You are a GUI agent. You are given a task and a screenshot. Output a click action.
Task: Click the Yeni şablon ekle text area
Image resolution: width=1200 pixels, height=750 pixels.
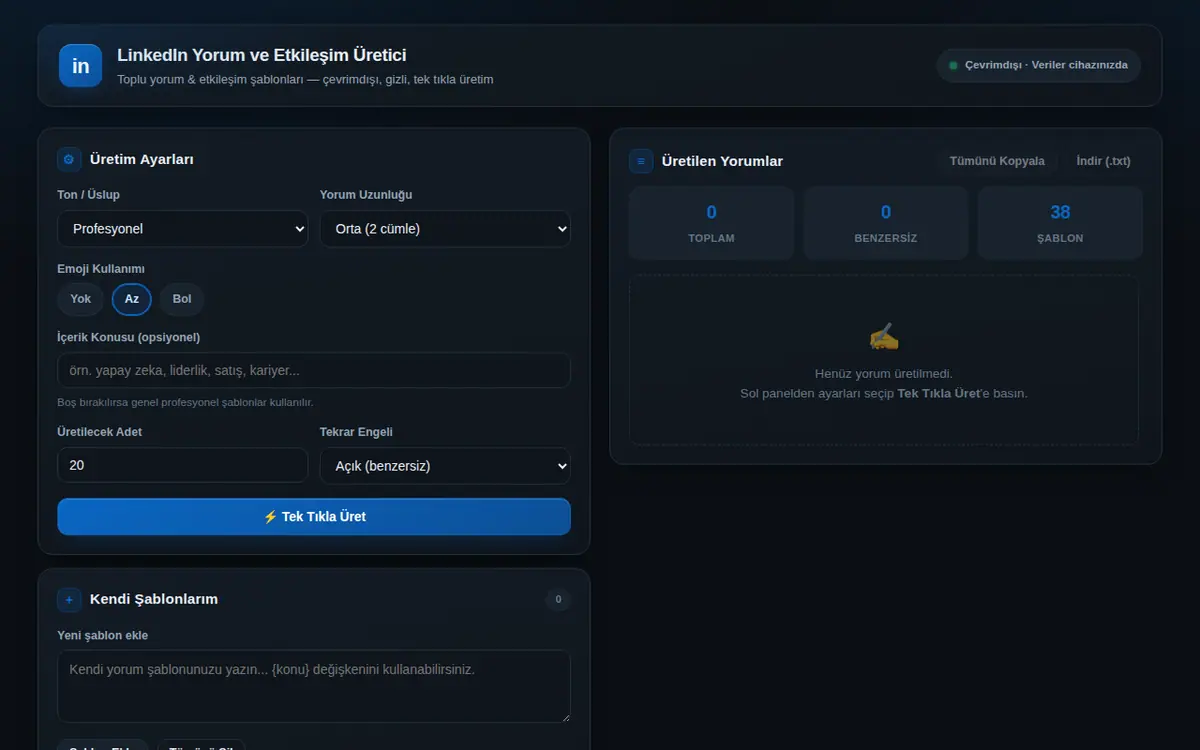pyautogui.click(x=314, y=687)
